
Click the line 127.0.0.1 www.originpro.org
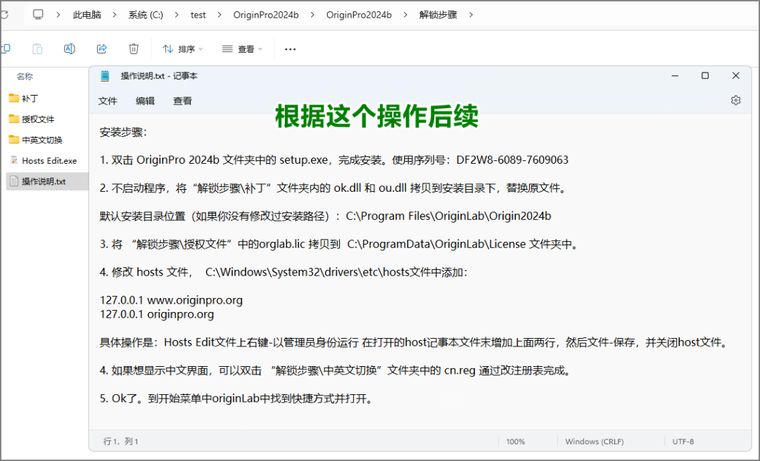(x=171, y=300)
